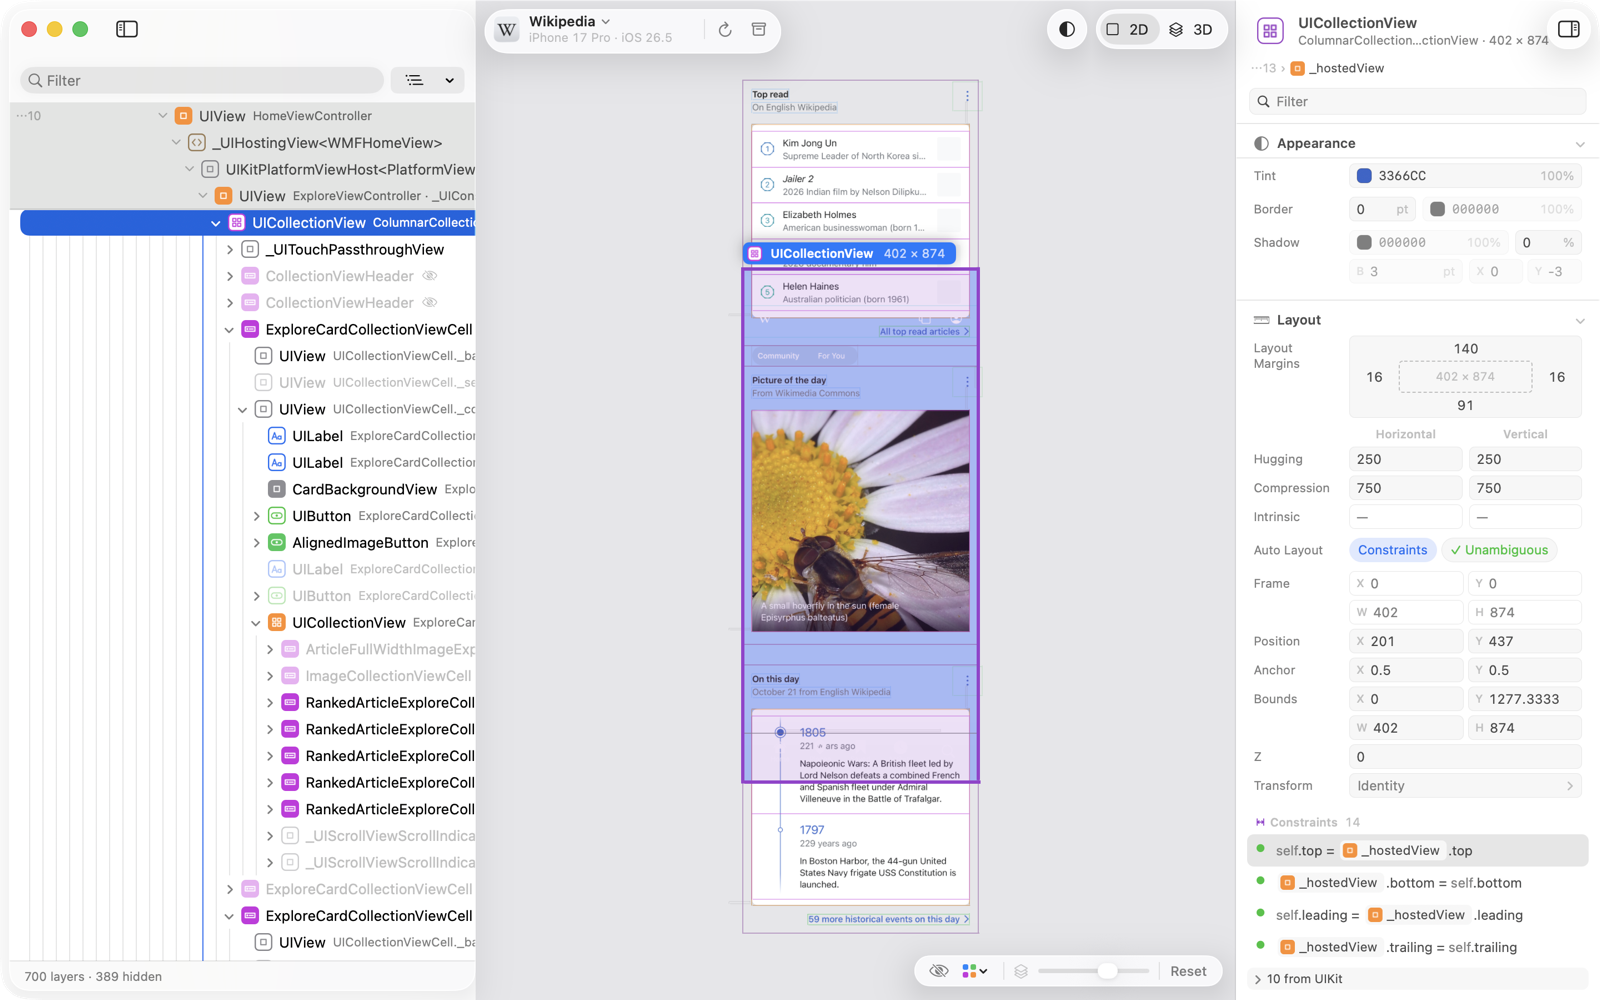Click the left hierarchy Filter field
Viewport: 1600px width, 1000px height.
pyautogui.click(x=202, y=80)
